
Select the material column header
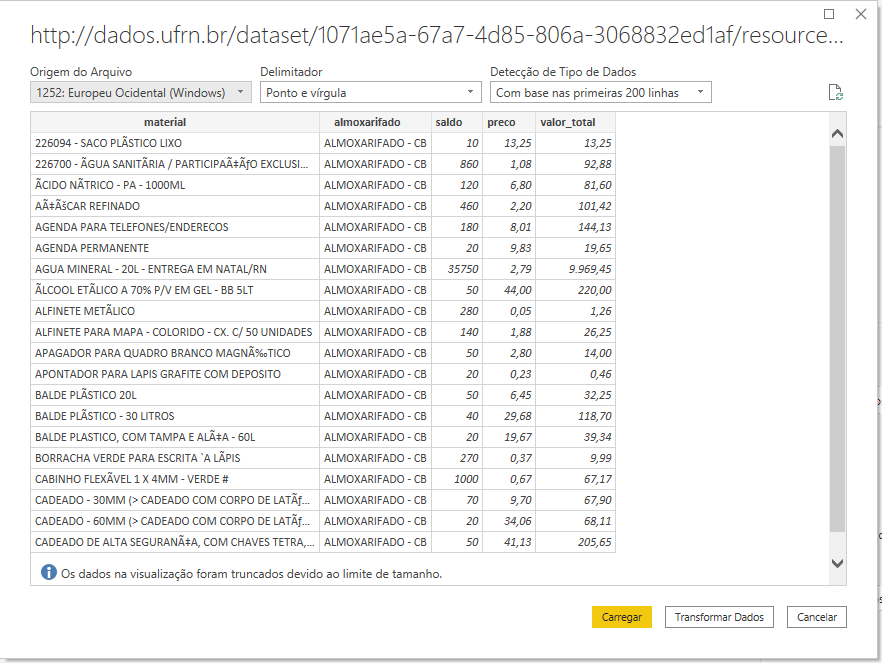pos(175,122)
